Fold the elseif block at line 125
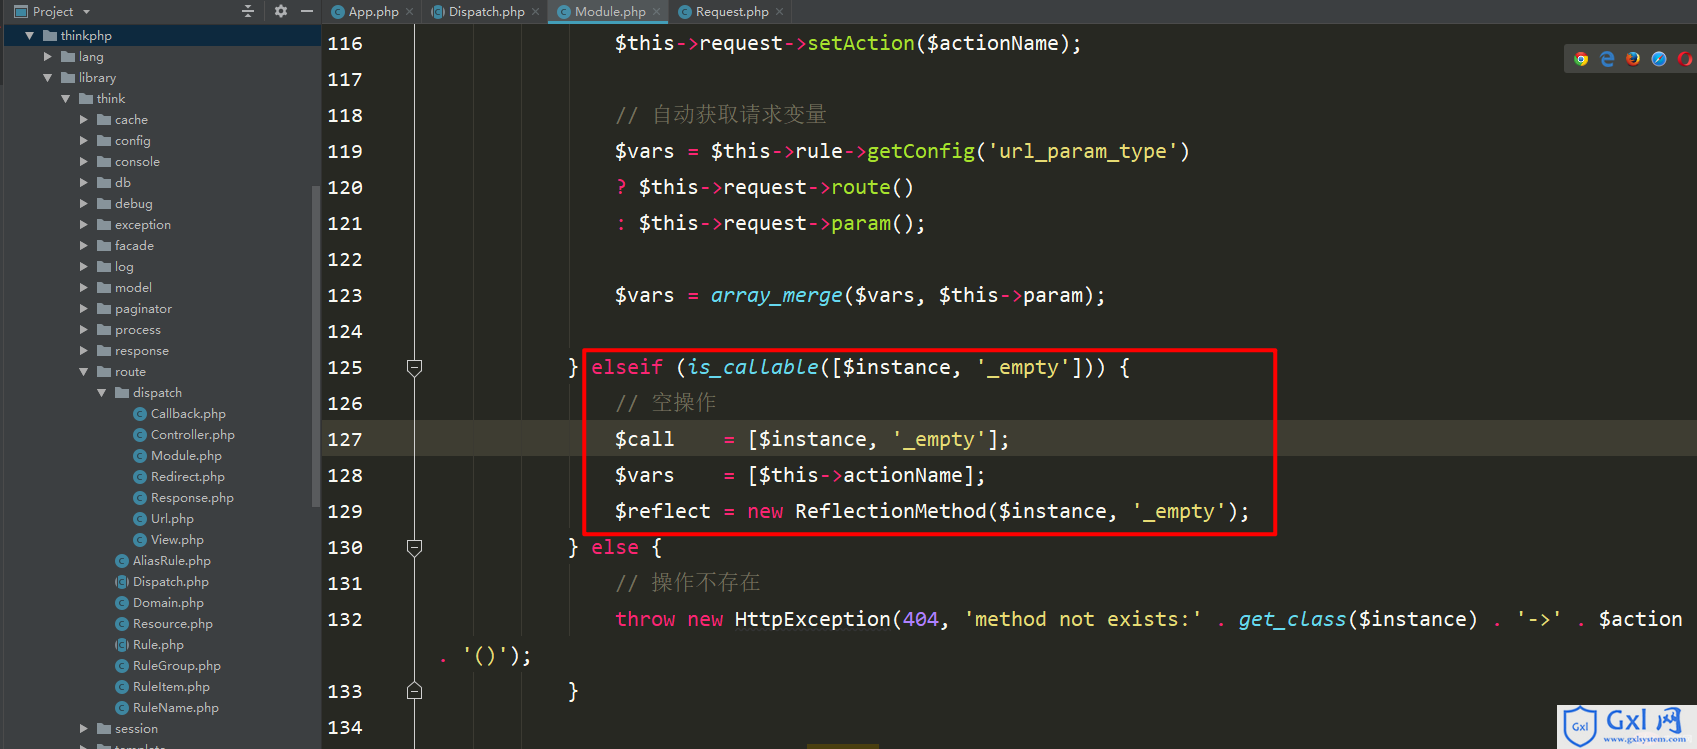Screen dimensions: 1697x749 click(414, 367)
